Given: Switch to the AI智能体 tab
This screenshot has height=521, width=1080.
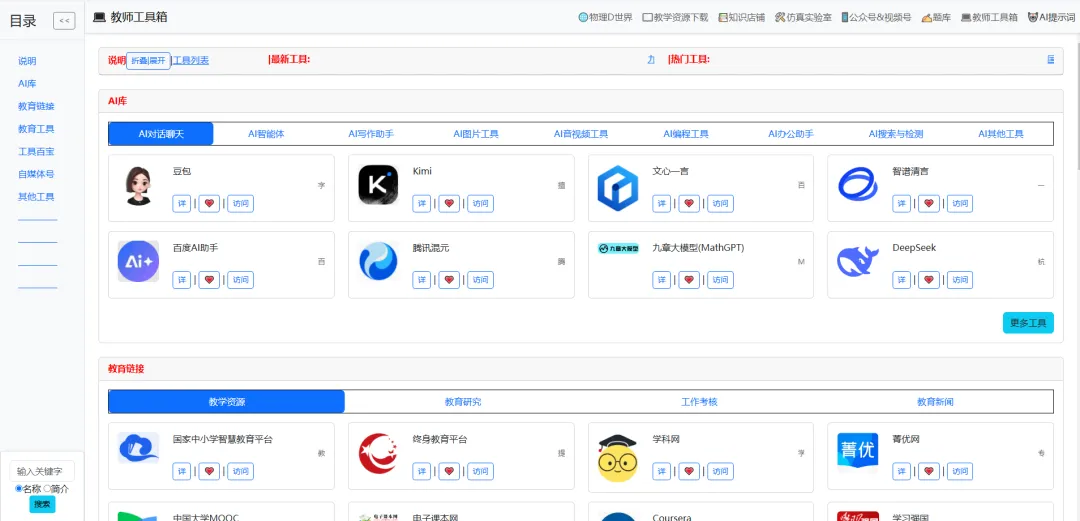Looking at the screenshot, I should 266,134.
